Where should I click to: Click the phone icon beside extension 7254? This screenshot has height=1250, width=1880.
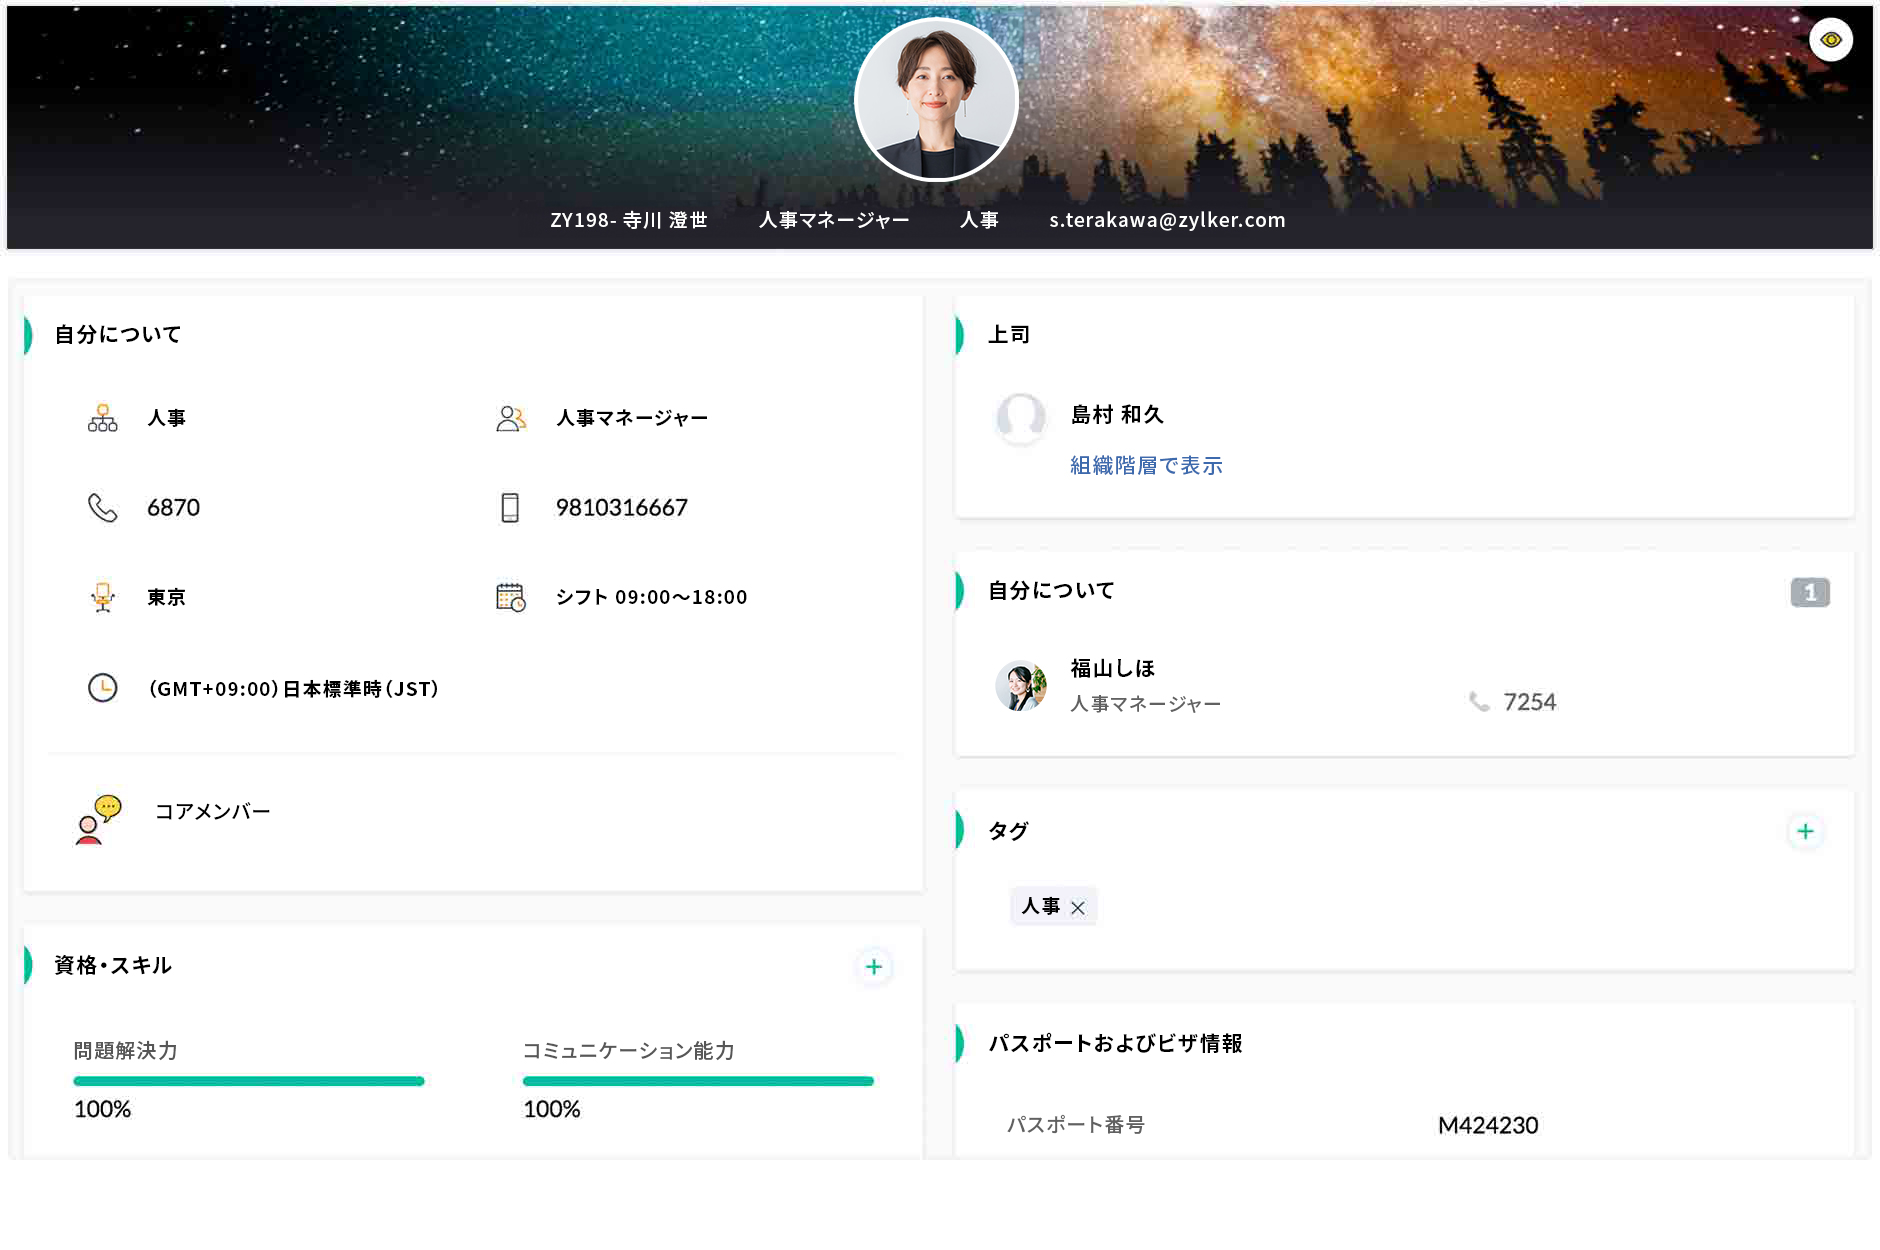click(x=1480, y=702)
